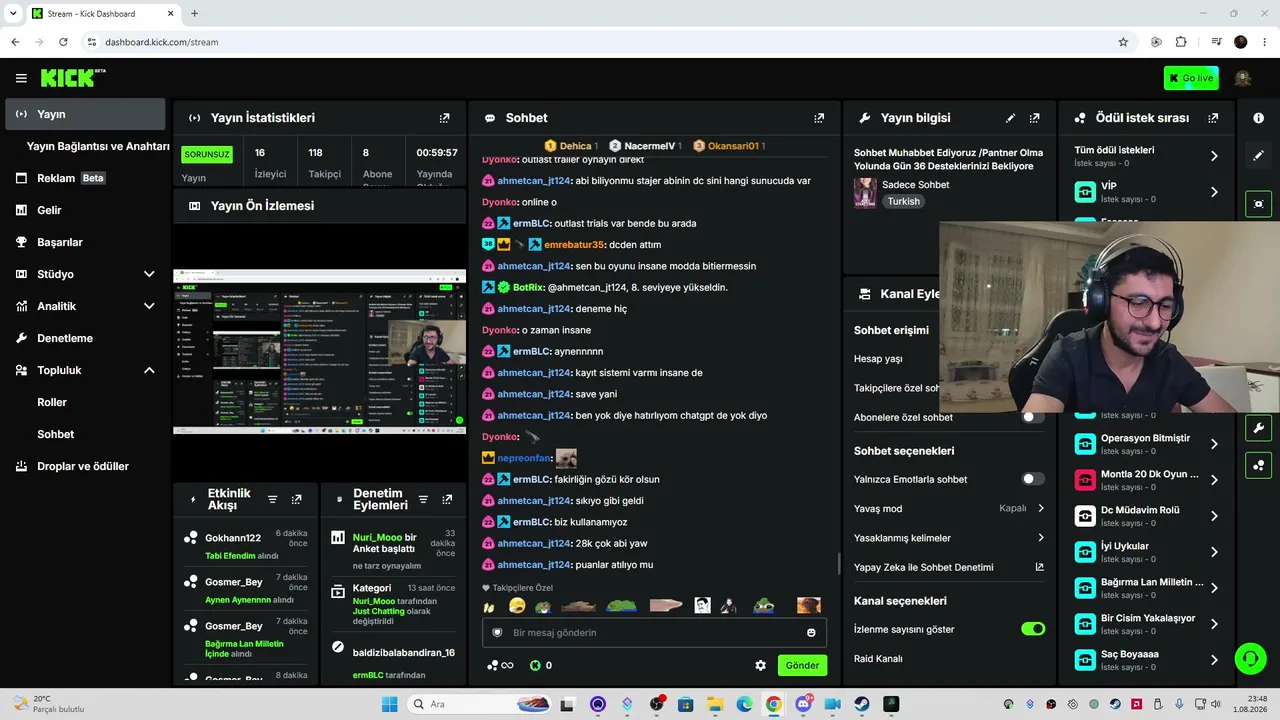Go to Reklam Beta section

click(85, 178)
